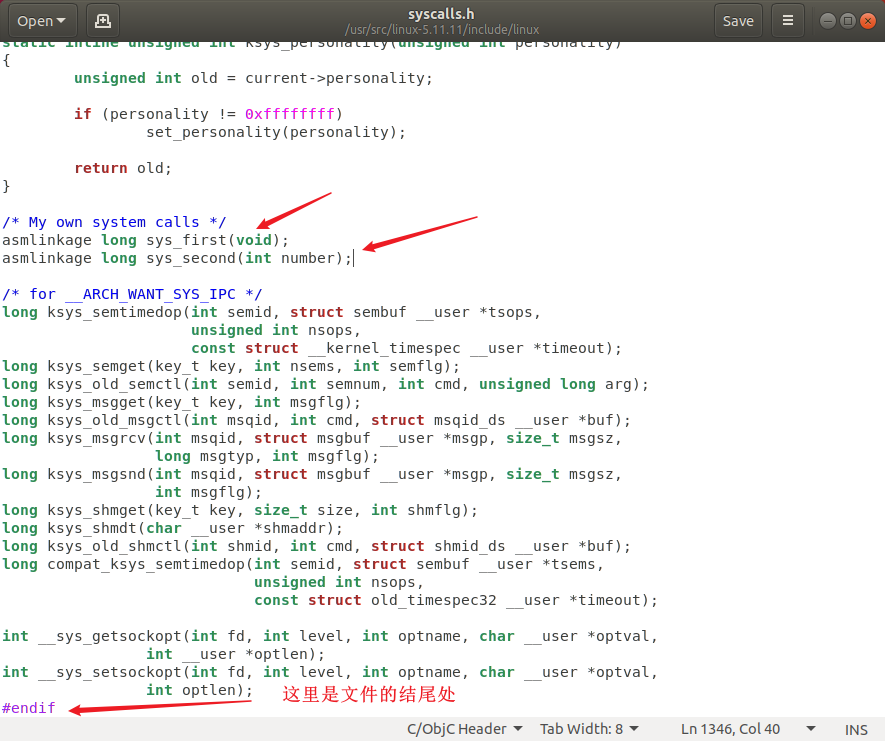Click the set_personality(personality) call
This screenshot has width=885, height=741.
tap(276, 132)
